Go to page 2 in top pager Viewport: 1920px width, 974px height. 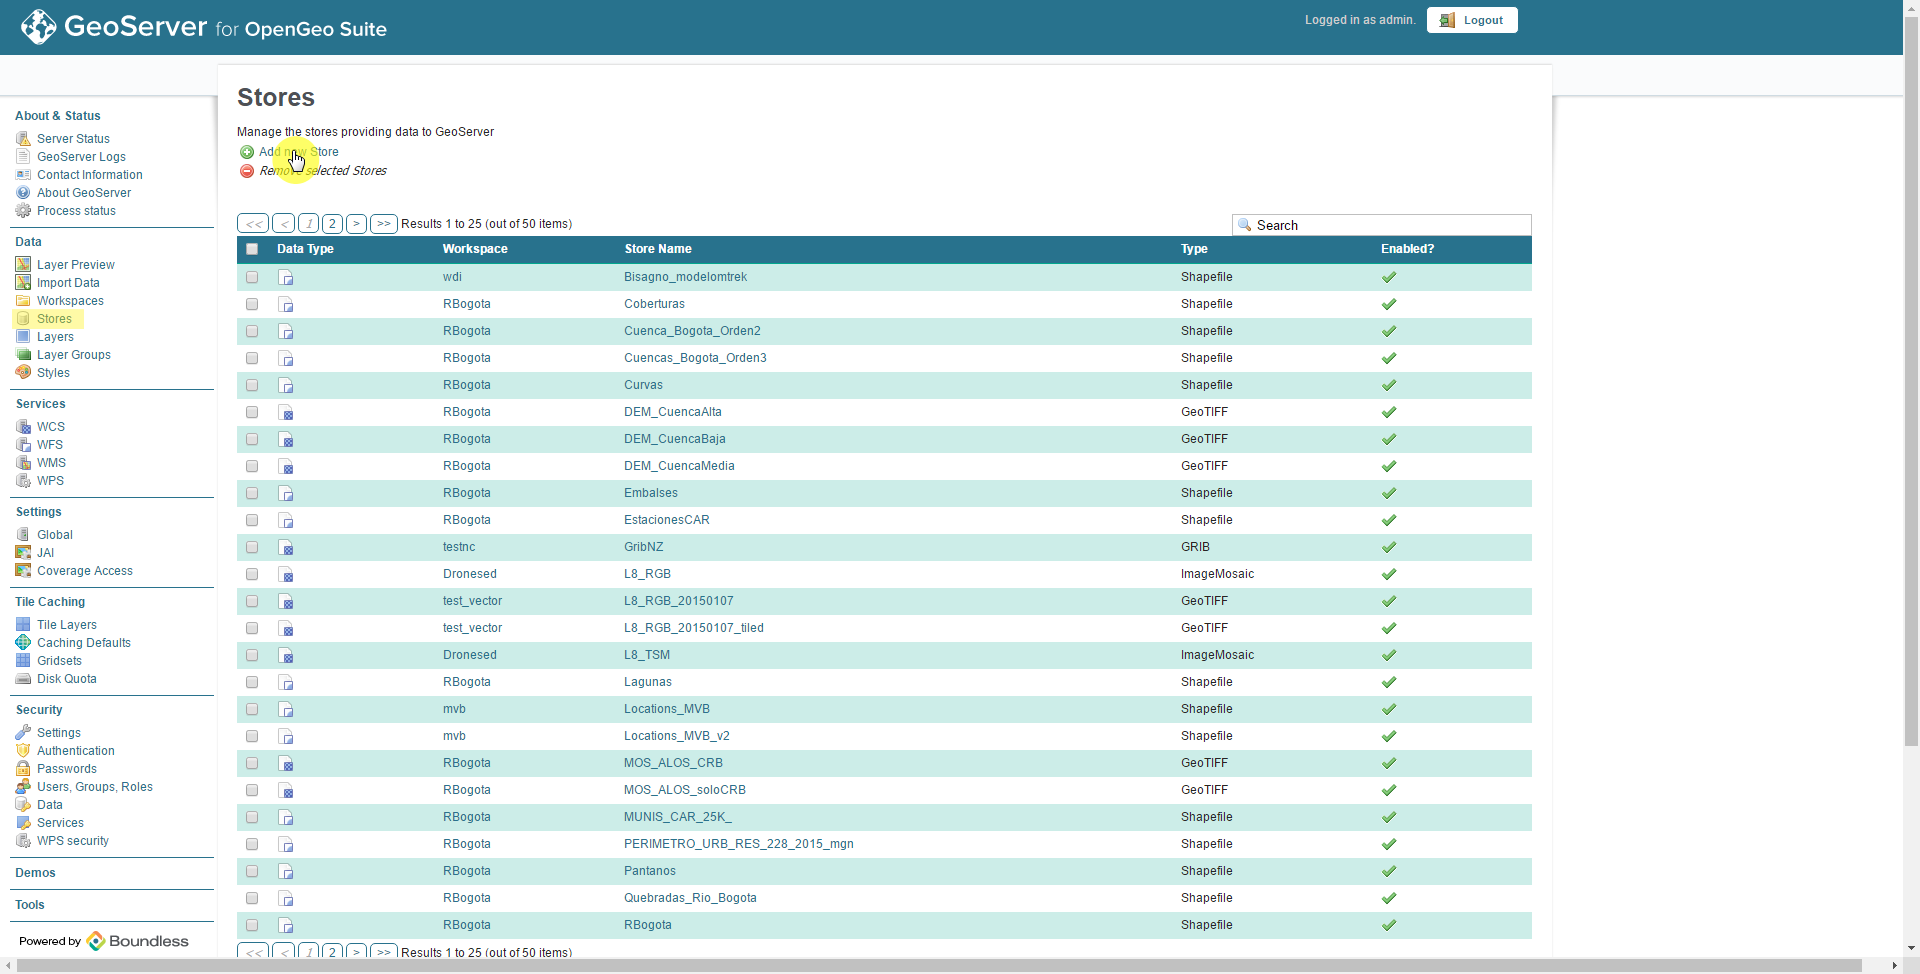point(332,224)
